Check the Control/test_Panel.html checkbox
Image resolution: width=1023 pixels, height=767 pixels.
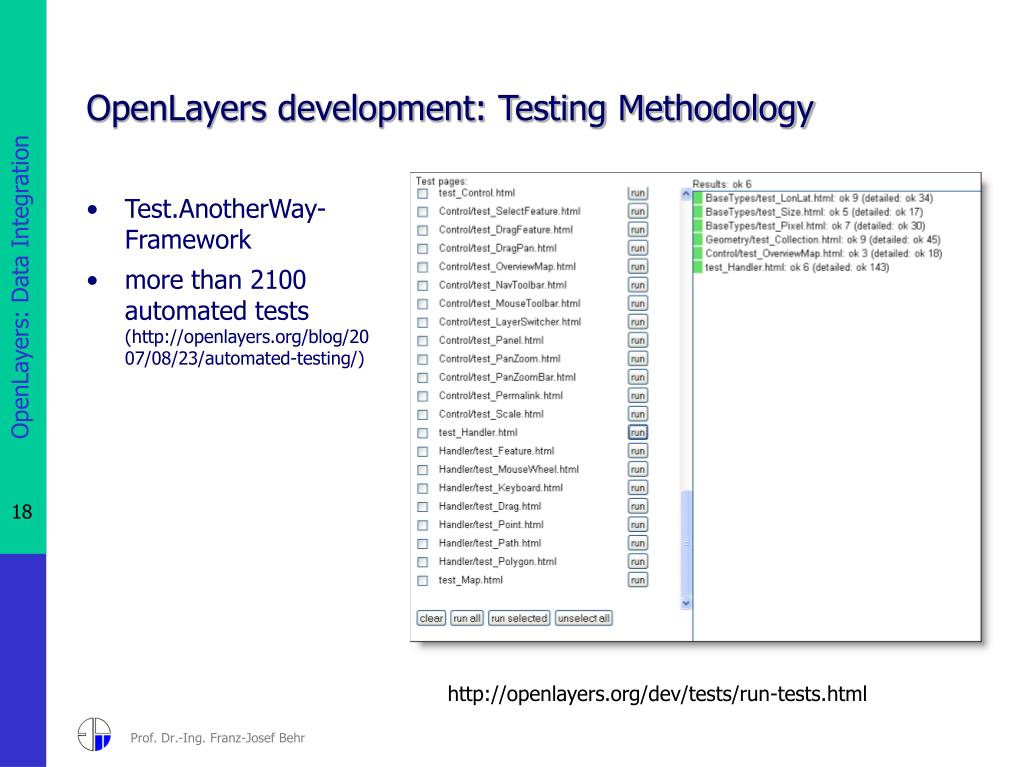pyautogui.click(x=423, y=340)
